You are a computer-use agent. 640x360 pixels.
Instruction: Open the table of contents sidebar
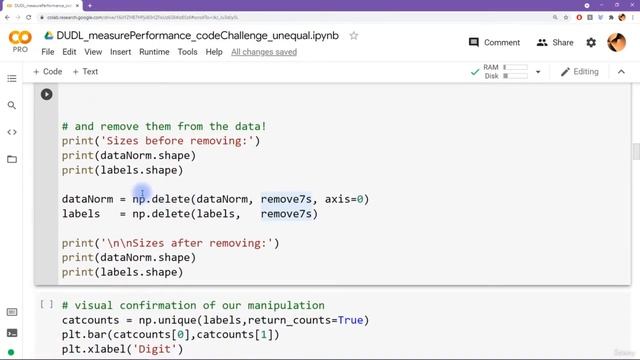tap(12, 78)
